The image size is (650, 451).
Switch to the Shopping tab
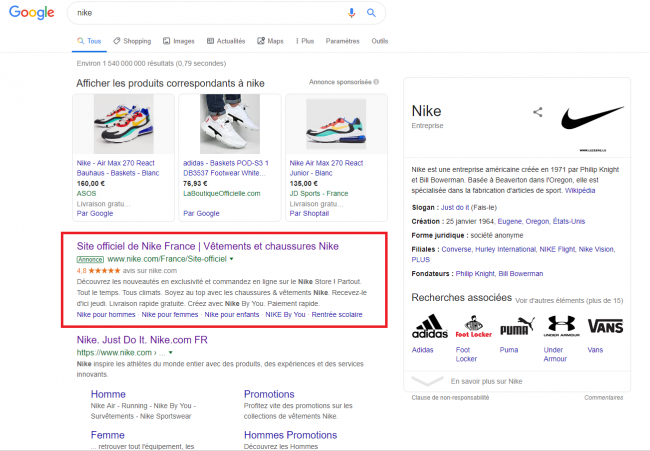[x=132, y=41]
